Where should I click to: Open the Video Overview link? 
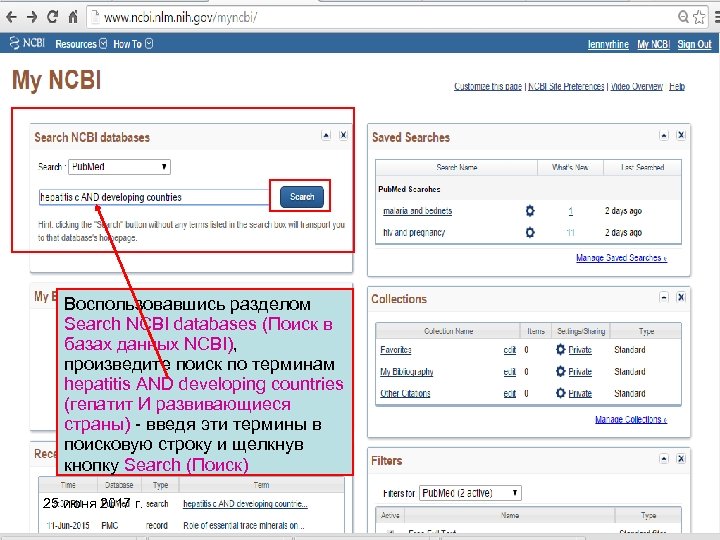click(x=636, y=86)
